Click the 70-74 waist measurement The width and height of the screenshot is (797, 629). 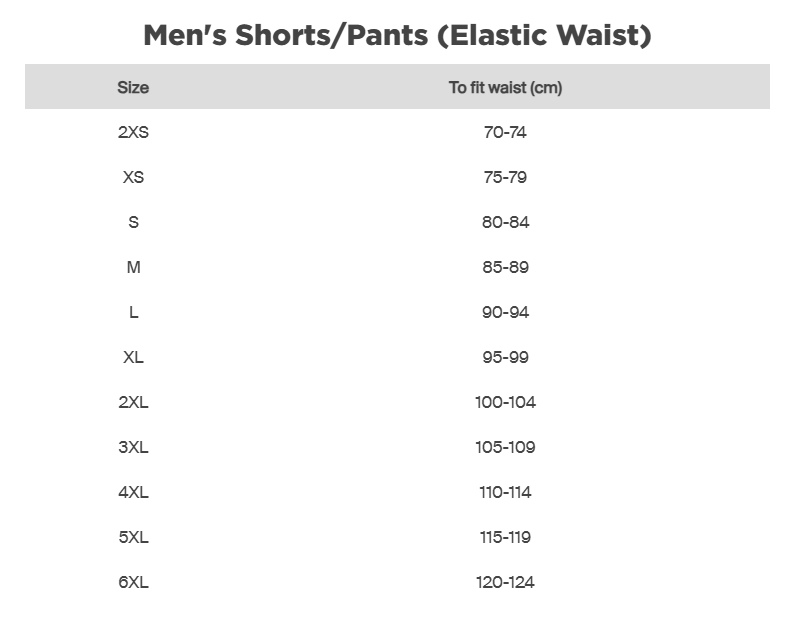tap(505, 132)
